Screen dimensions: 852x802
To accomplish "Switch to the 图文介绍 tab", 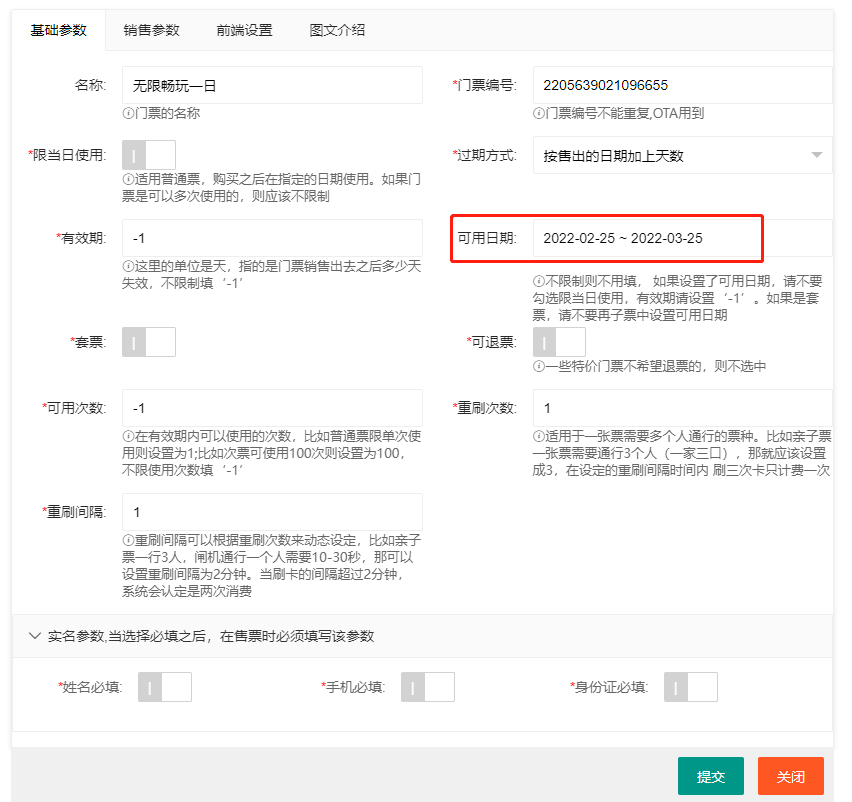I will click(335, 31).
